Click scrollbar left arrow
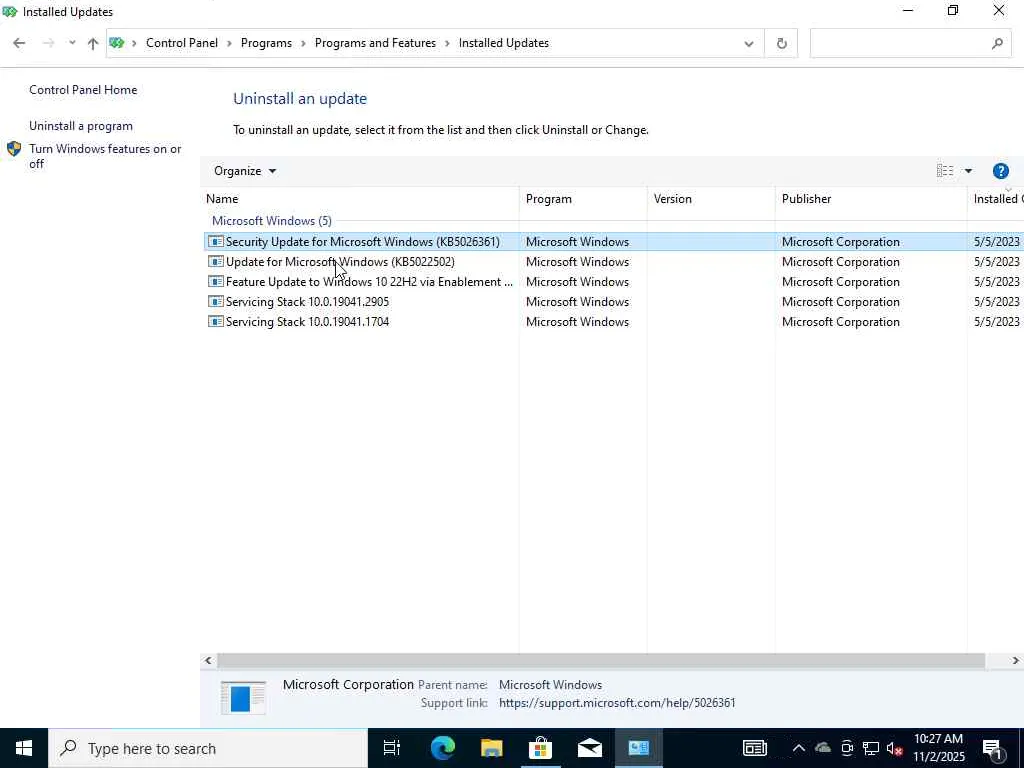1024x768 pixels. coord(208,661)
